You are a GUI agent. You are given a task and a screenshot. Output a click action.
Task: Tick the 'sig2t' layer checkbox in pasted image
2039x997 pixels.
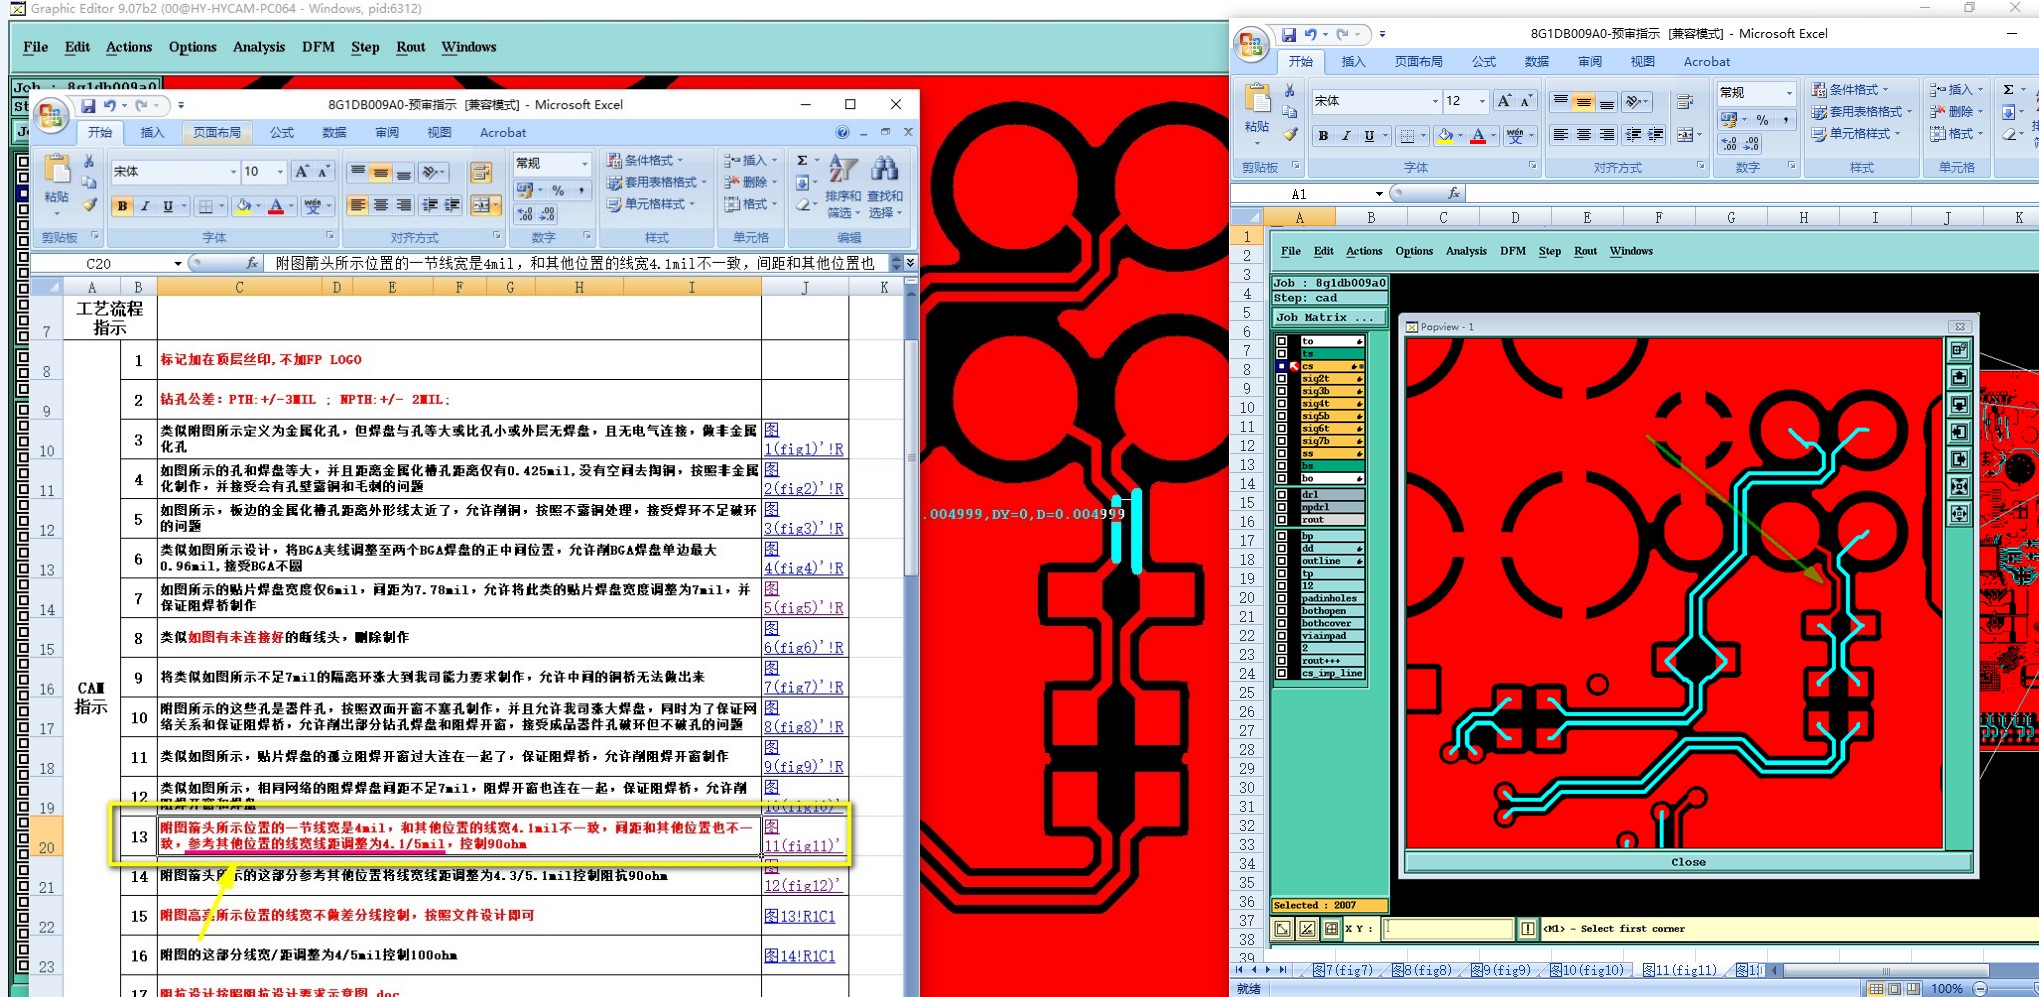tap(1282, 379)
